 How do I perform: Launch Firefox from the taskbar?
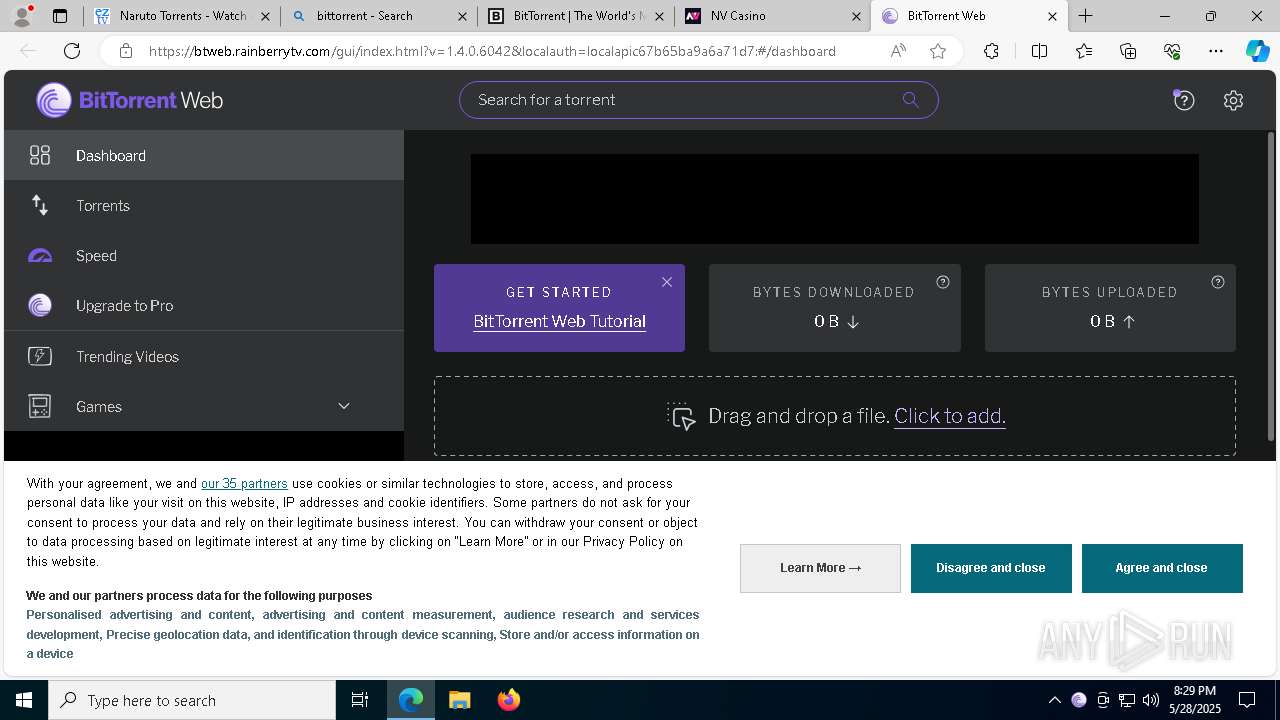[509, 700]
